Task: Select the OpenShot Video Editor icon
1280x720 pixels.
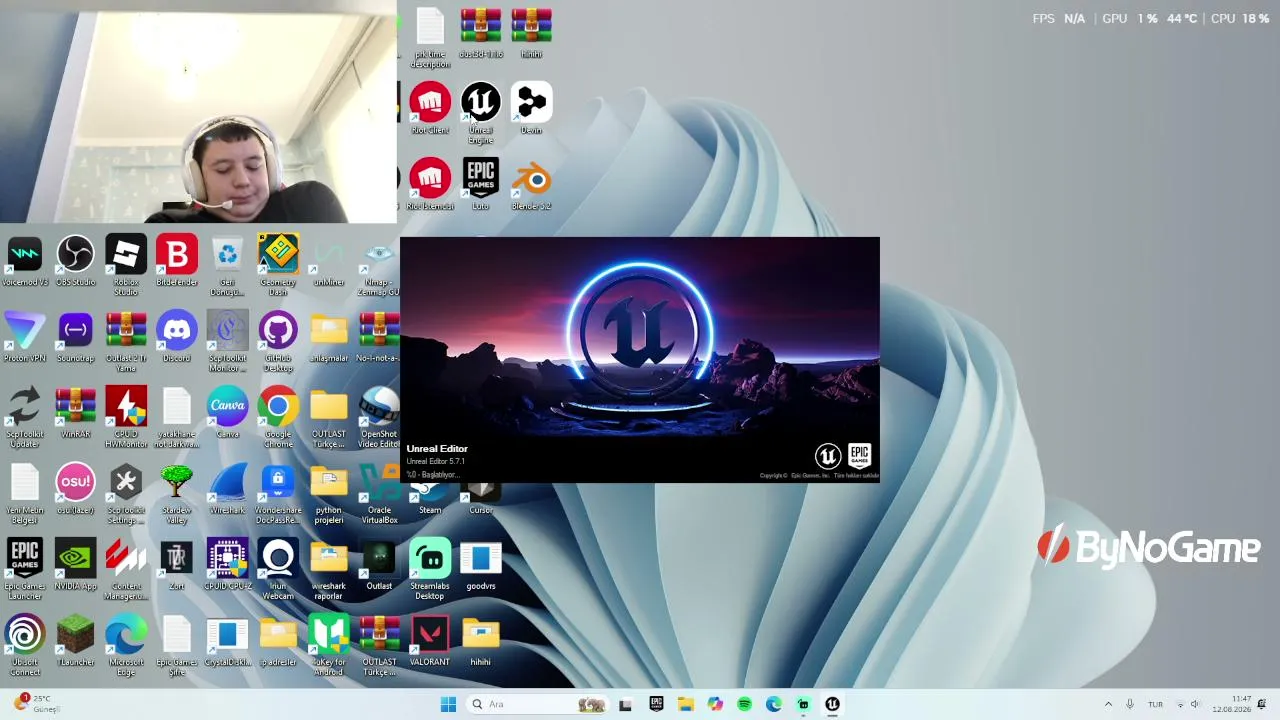Action: tap(380, 418)
